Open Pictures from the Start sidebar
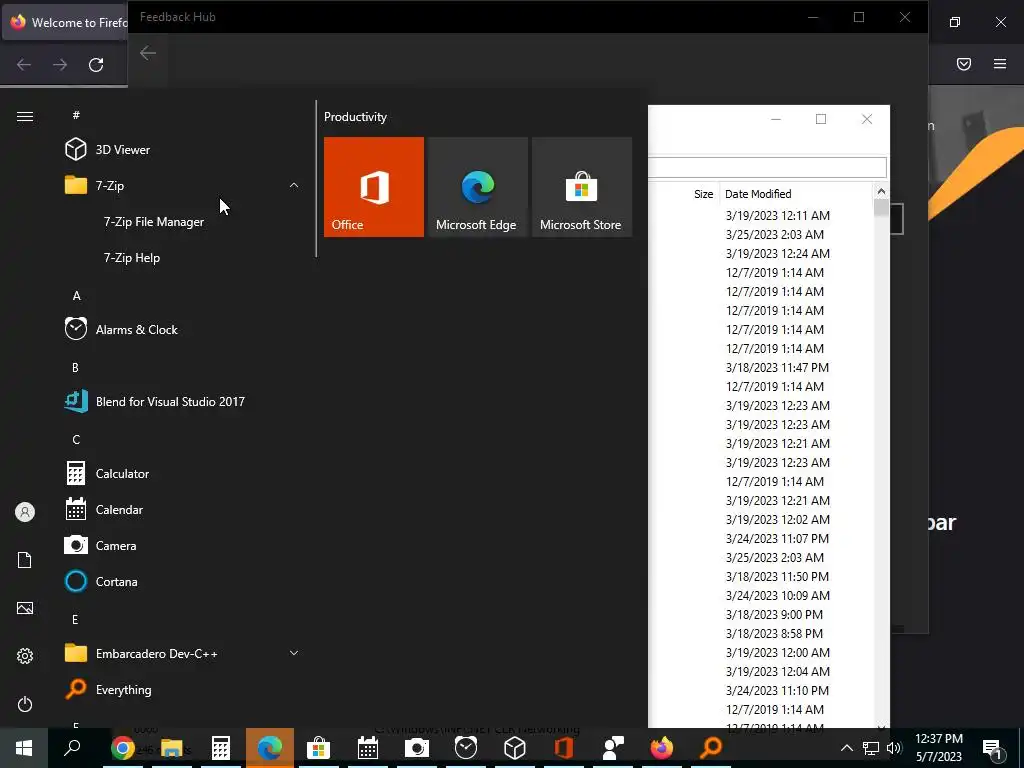1024x768 pixels. click(x=25, y=608)
